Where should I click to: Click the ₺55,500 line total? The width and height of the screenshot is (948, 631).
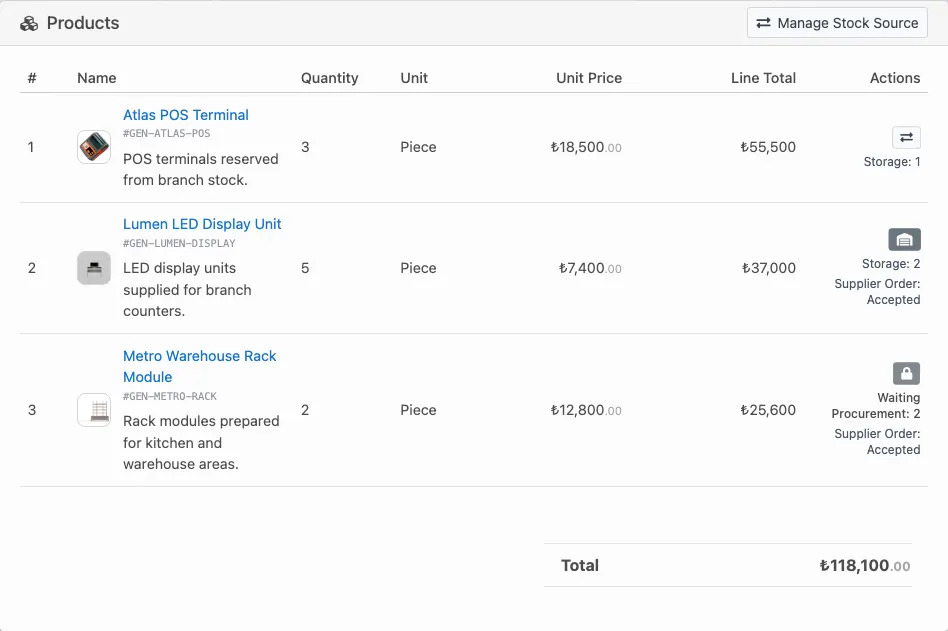pos(768,147)
